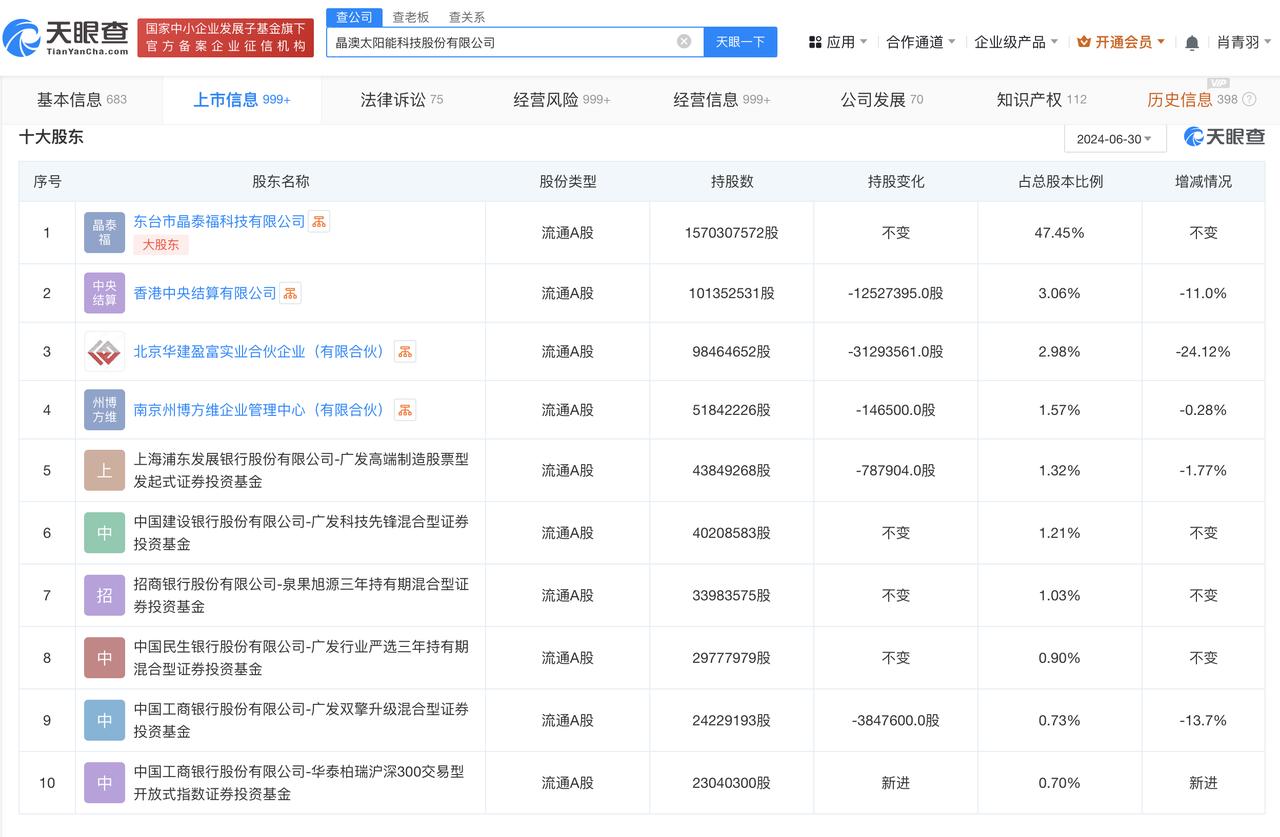1280x837 pixels.
Task: Click the 中央结算 shareholder avatar
Action: pyautogui.click(x=105, y=293)
